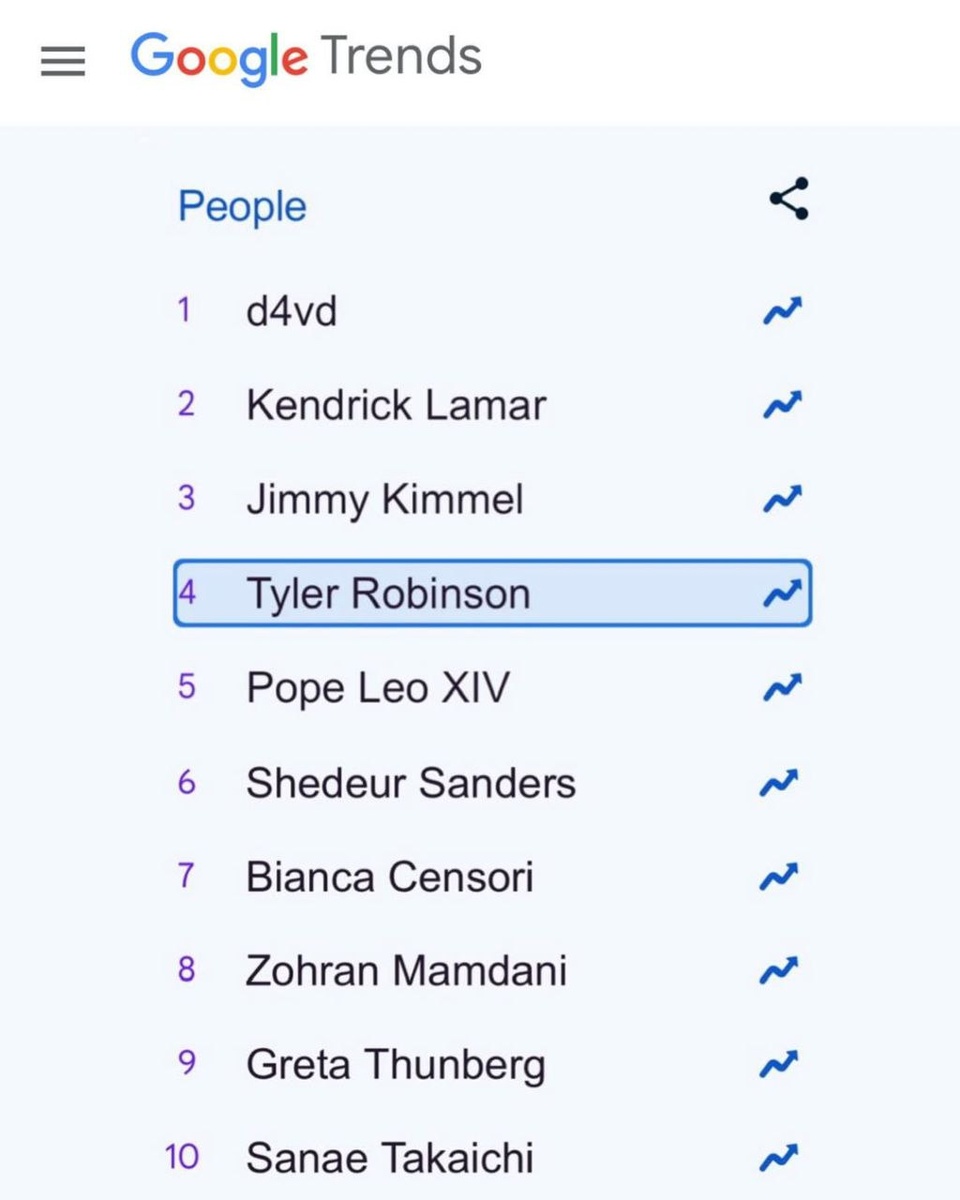
Task: Select Greta Thunberg in the list
Action: click(x=396, y=1065)
